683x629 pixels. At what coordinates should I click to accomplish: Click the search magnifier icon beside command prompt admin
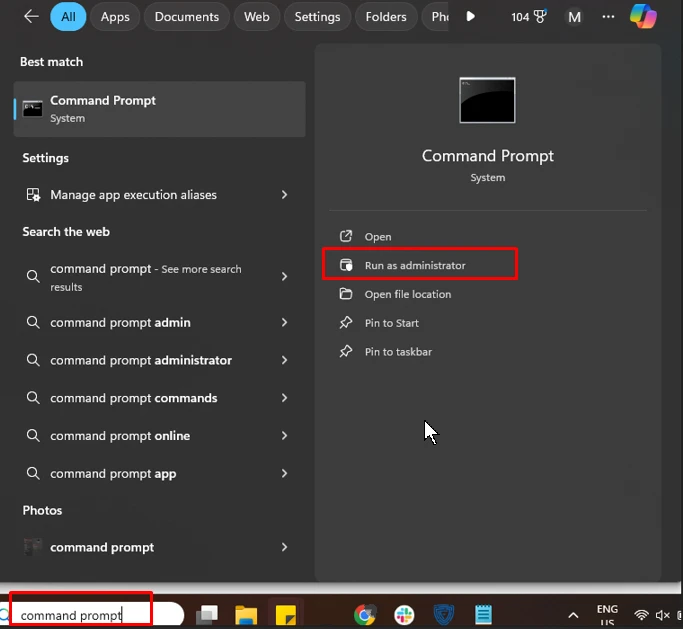tap(33, 322)
